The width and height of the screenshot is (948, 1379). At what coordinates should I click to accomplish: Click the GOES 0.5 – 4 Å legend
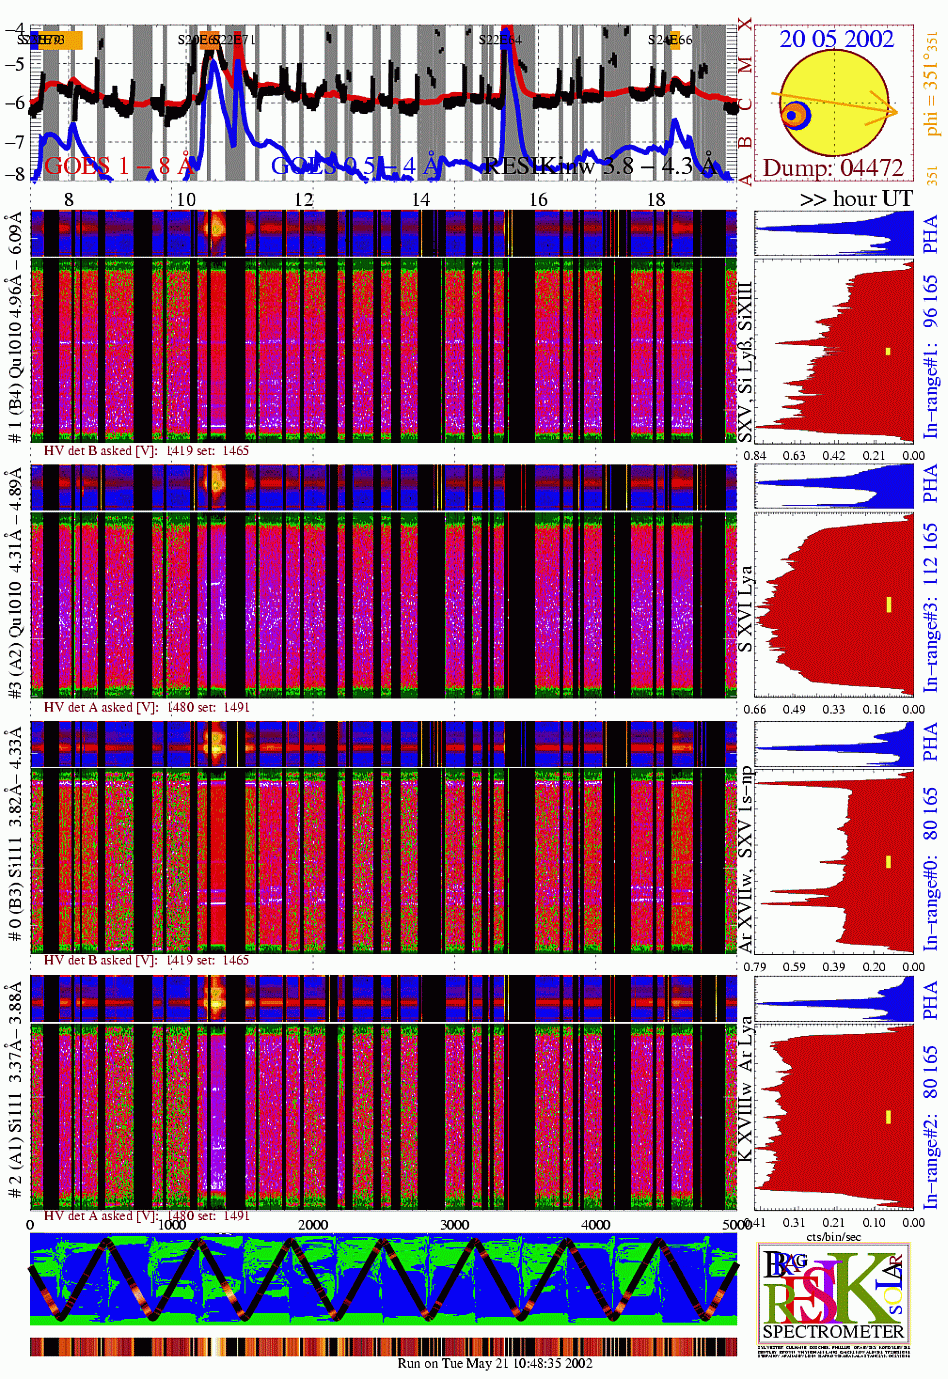[355, 165]
